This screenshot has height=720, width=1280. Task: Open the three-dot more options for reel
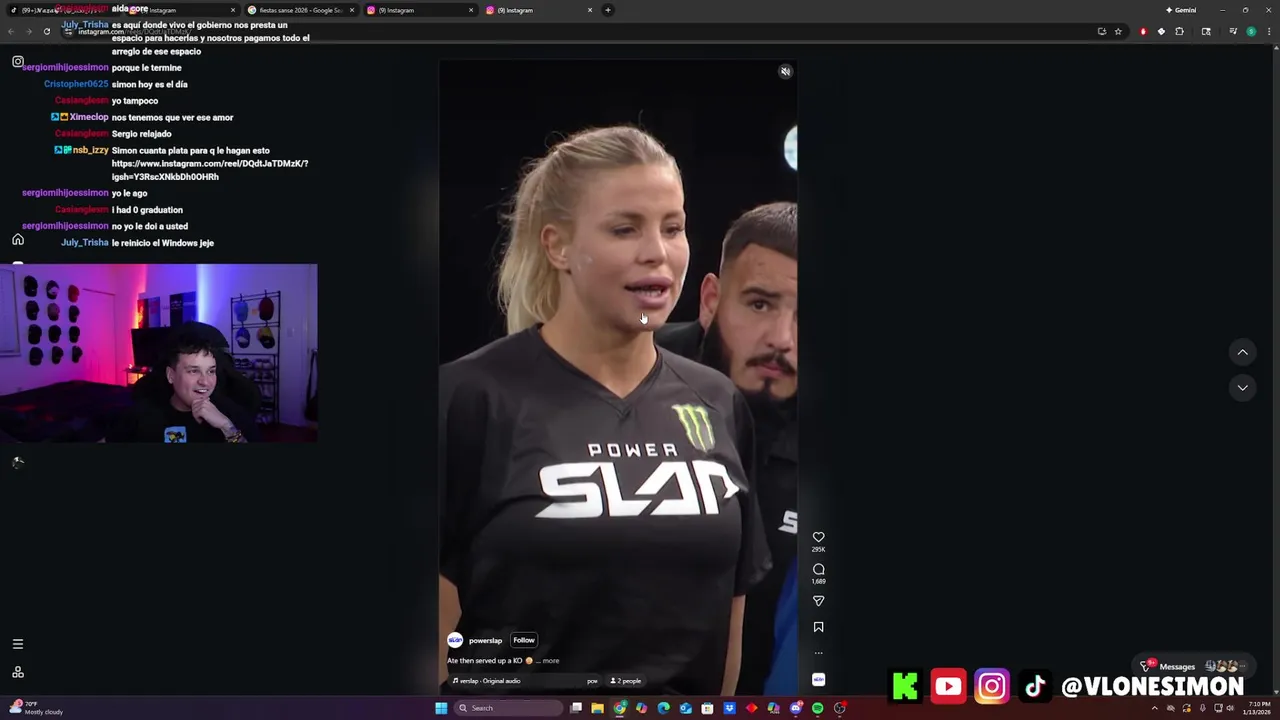(818, 653)
